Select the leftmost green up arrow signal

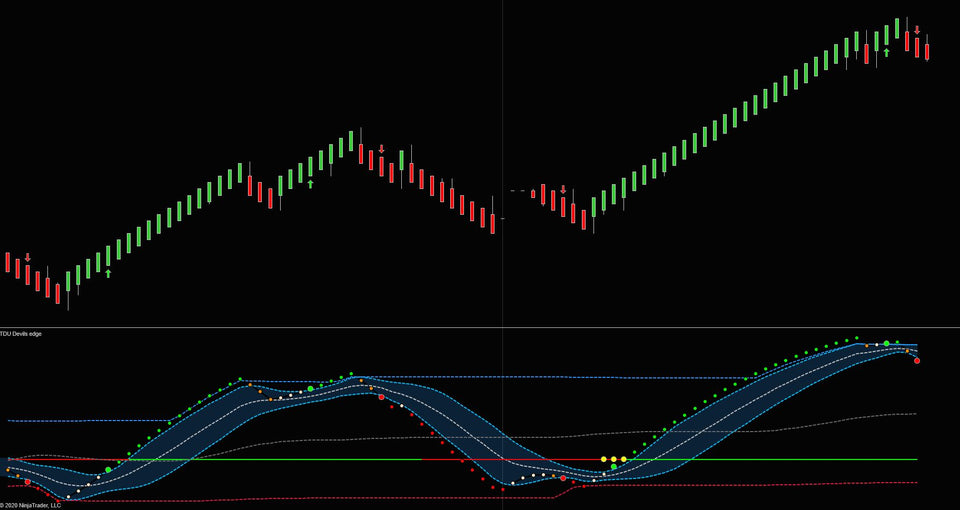point(108,272)
